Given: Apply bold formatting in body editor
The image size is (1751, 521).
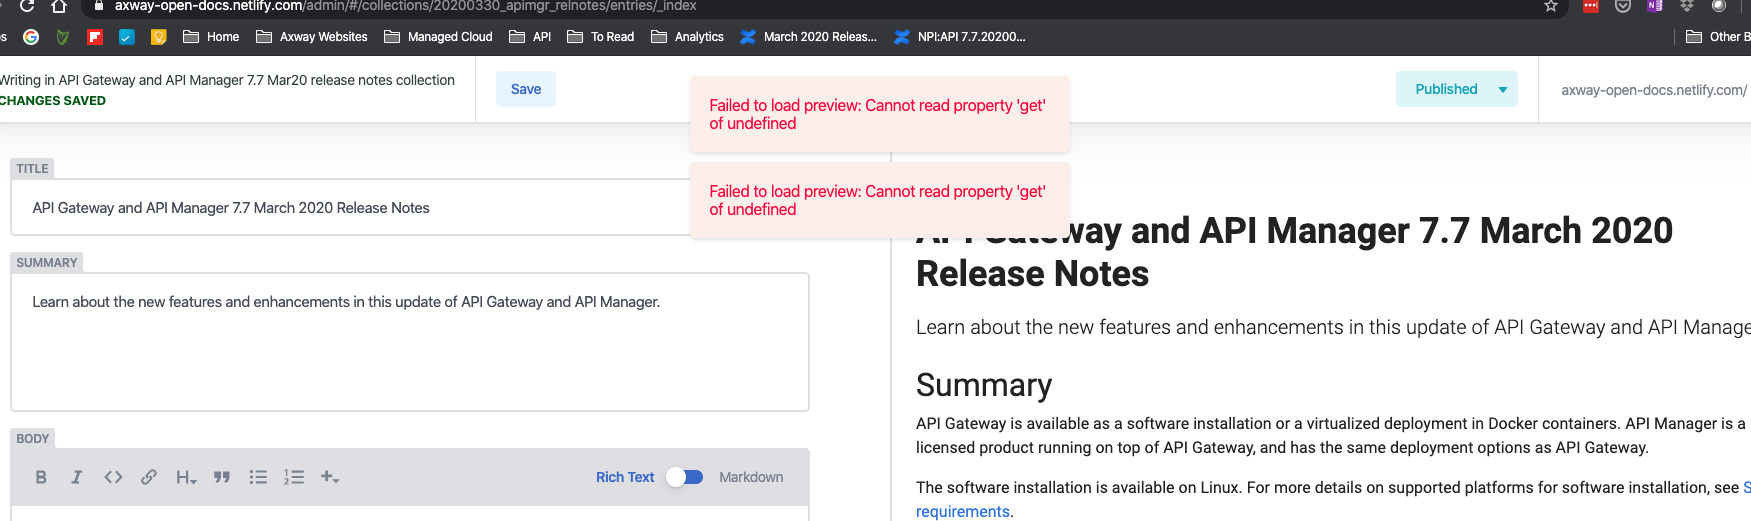Looking at the screenshot, I should pos(41,477).
